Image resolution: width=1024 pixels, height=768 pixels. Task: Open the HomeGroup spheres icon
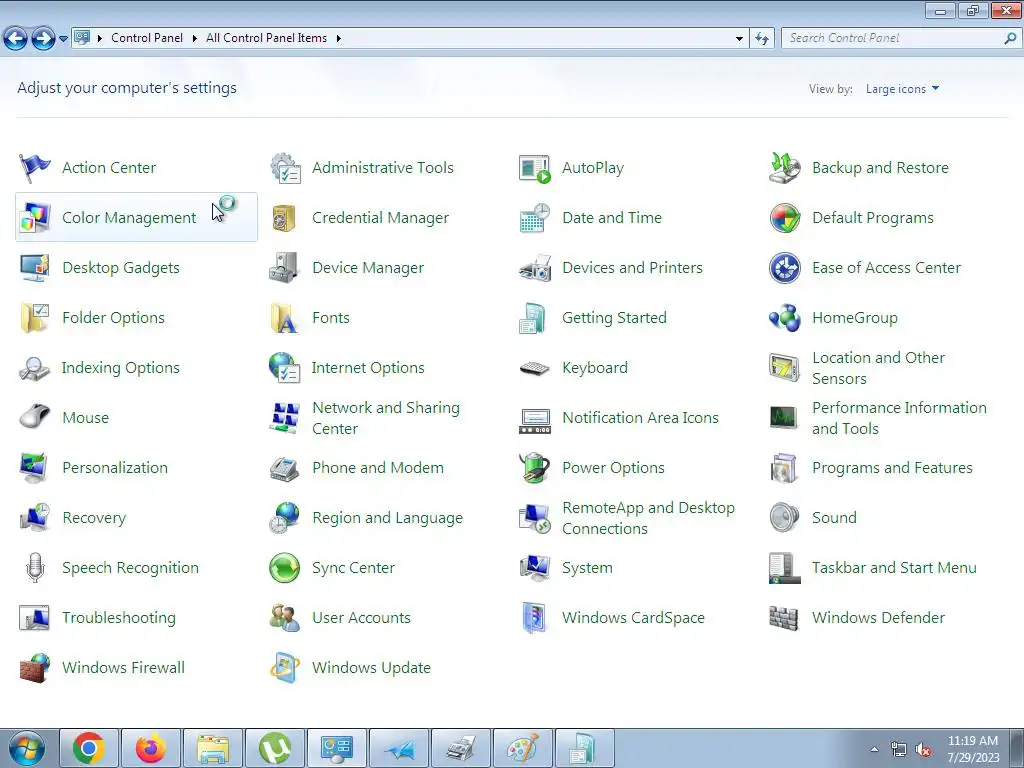click(784, 317)
